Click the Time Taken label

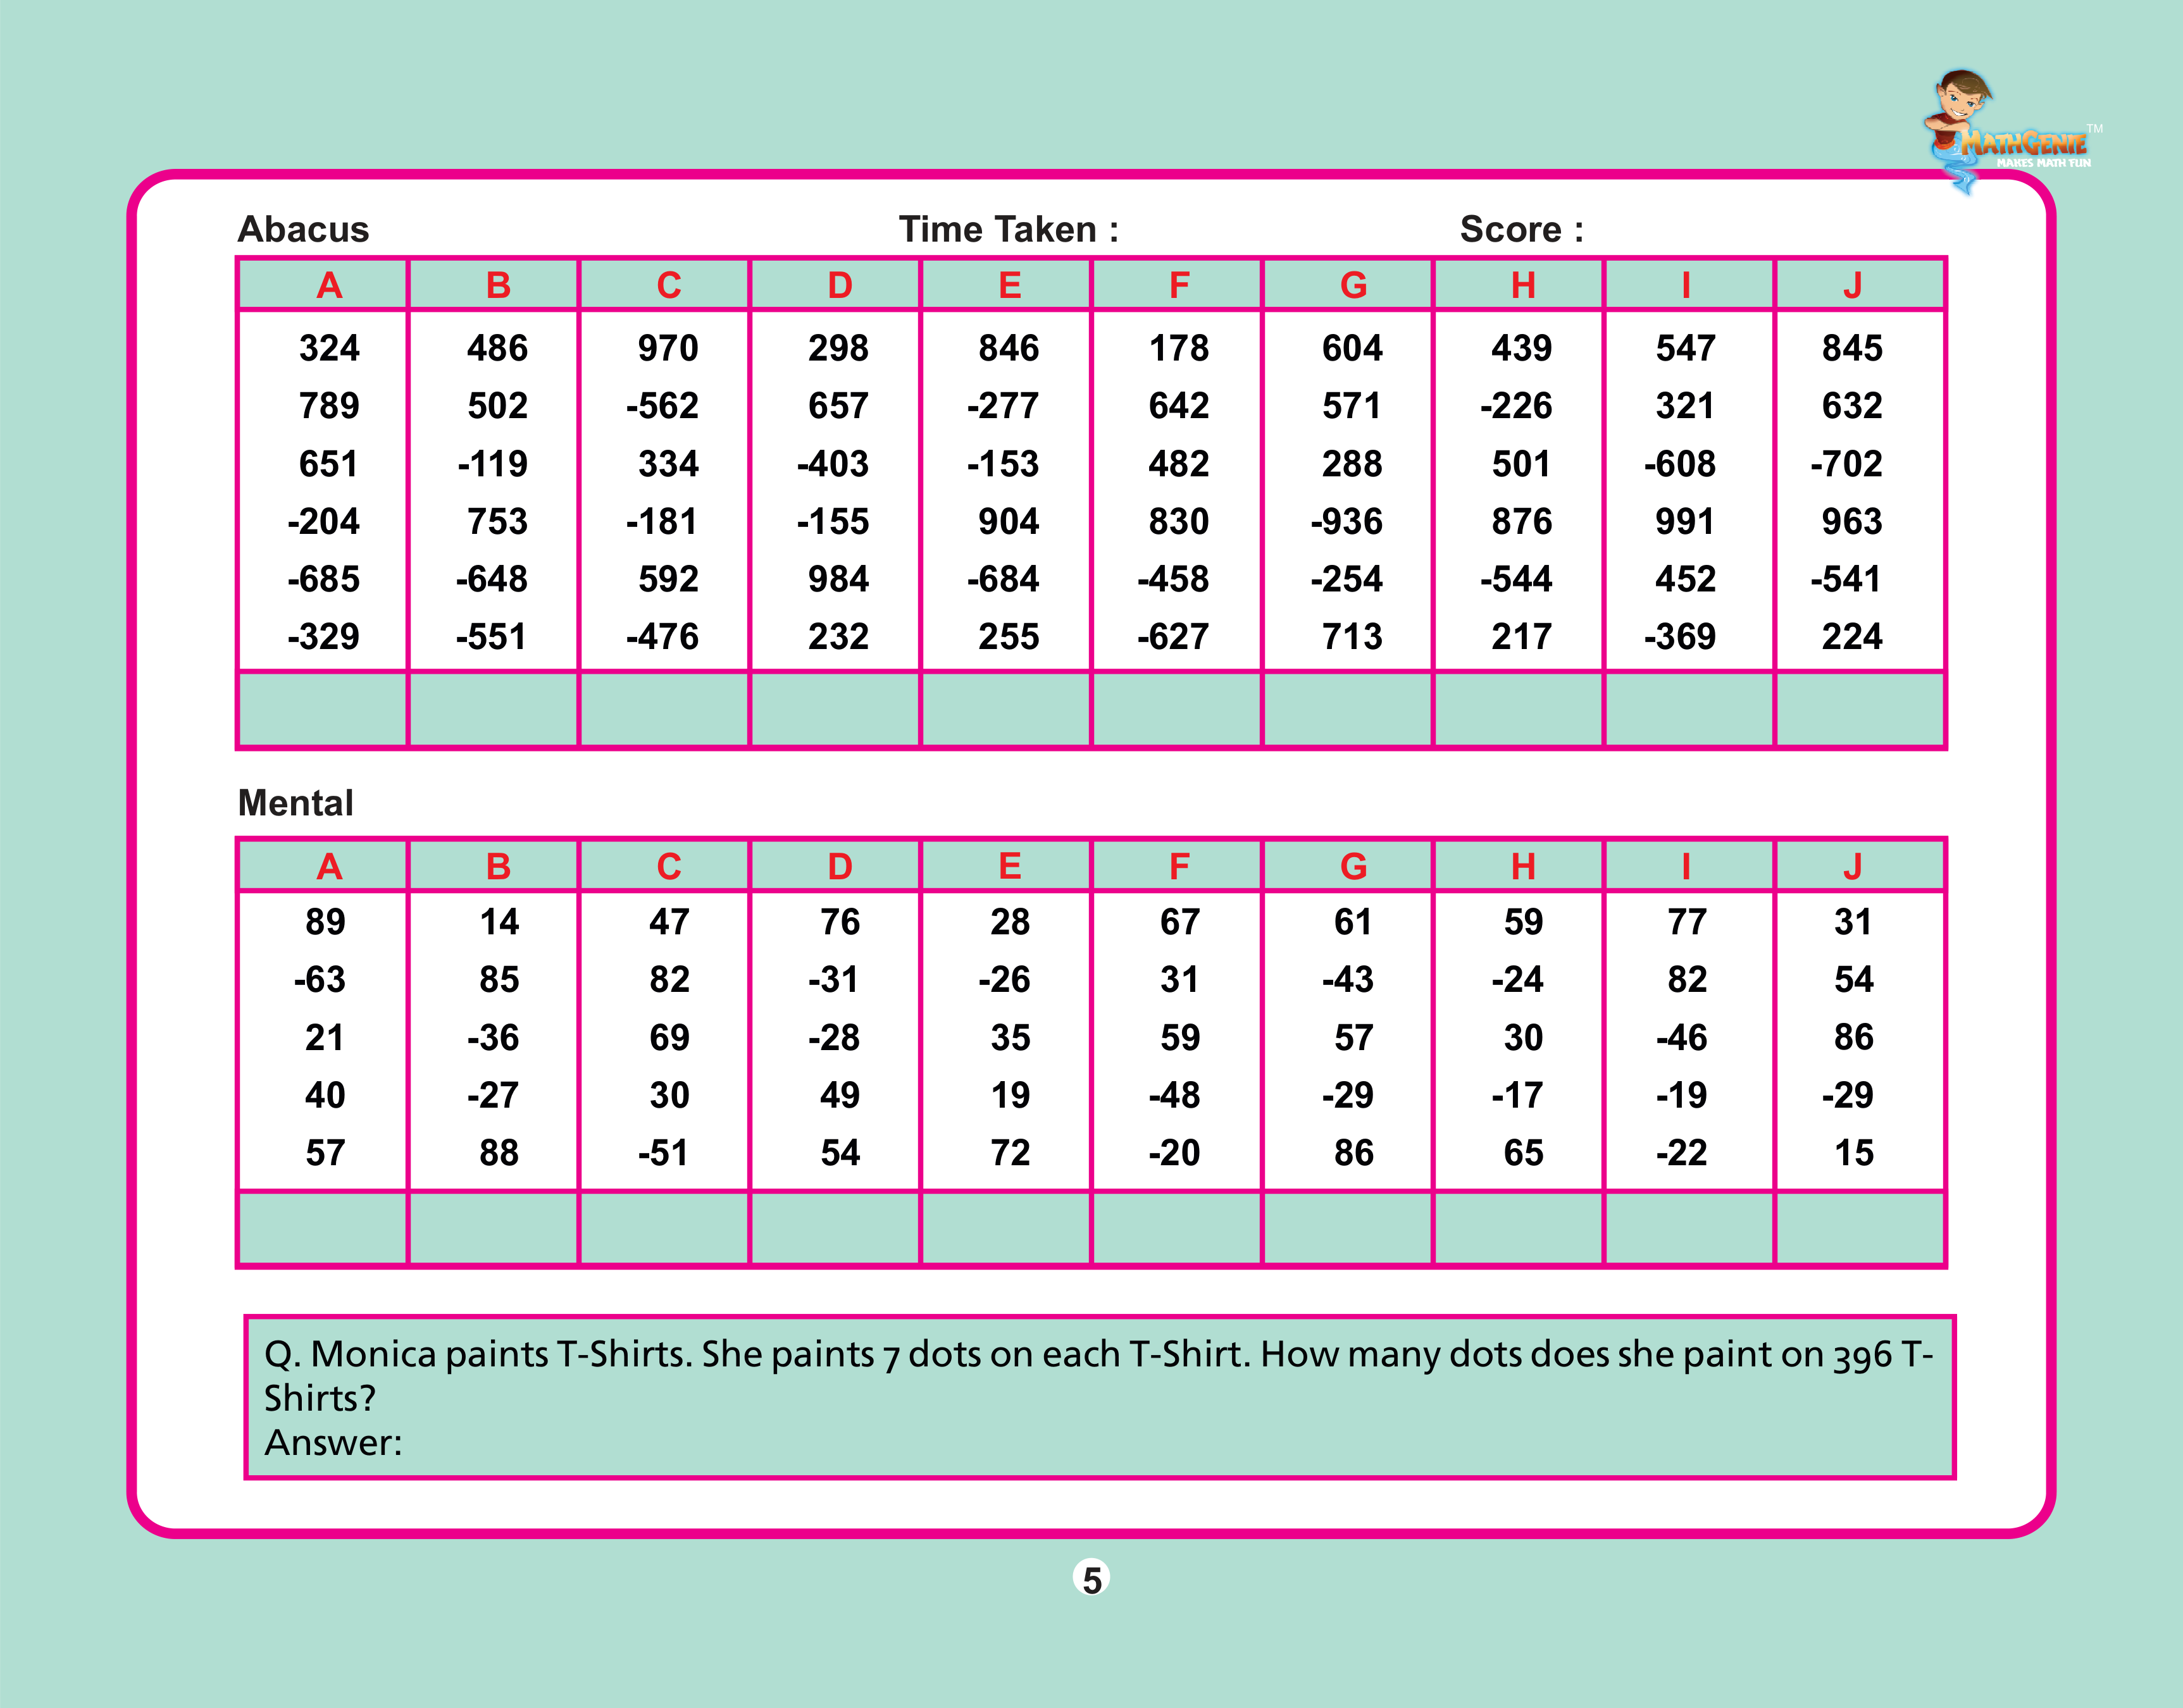[x=1008, y=230]
